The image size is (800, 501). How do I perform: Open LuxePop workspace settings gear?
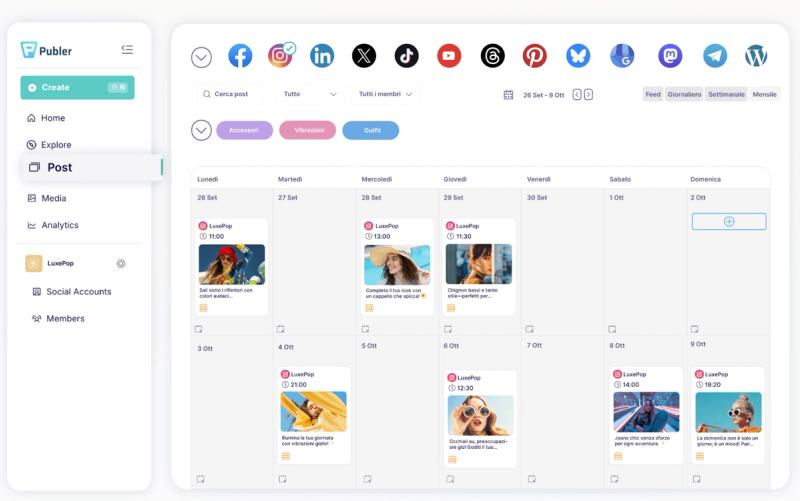(121, 263)
